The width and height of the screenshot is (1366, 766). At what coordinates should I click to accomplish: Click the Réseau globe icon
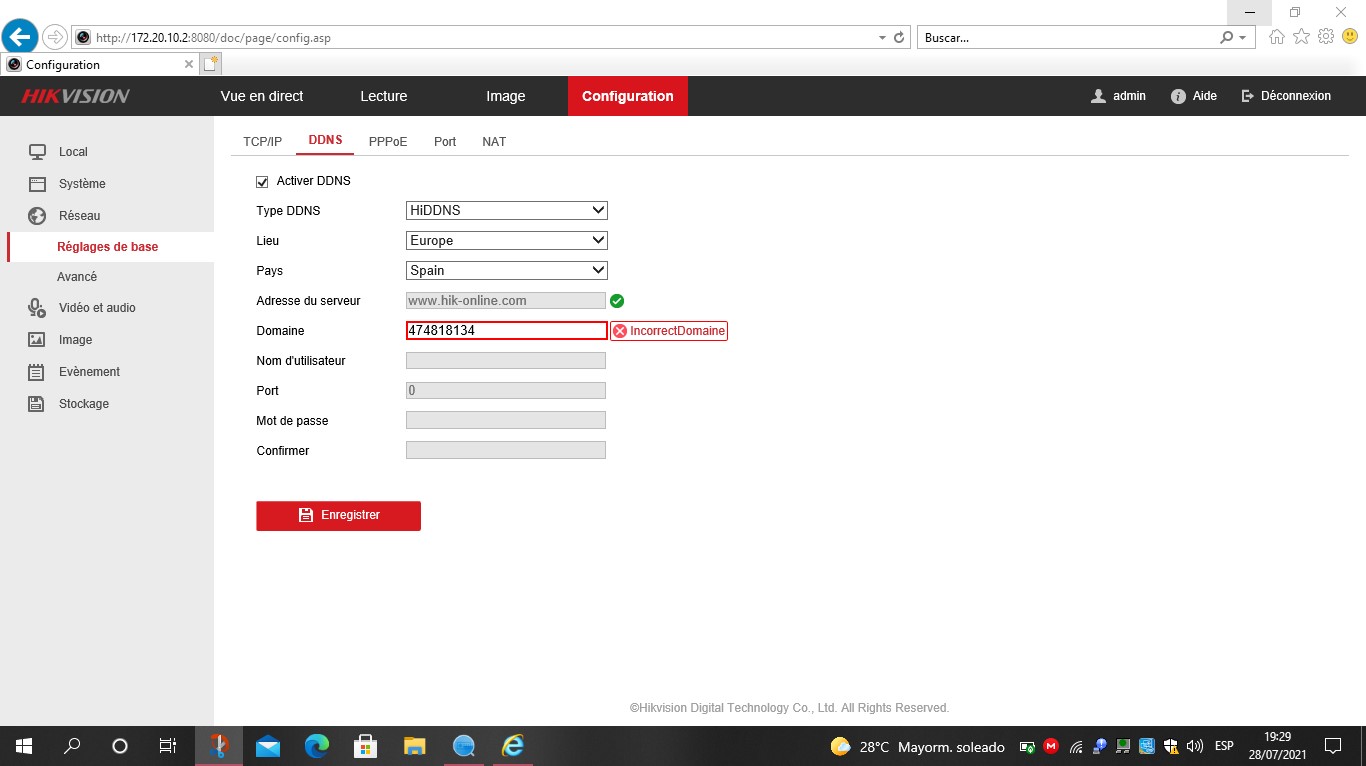pos(37,216)
